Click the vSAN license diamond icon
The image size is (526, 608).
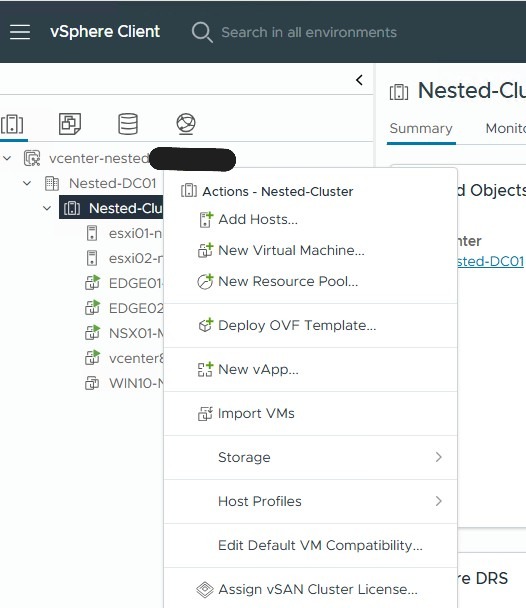coord(205,589)
